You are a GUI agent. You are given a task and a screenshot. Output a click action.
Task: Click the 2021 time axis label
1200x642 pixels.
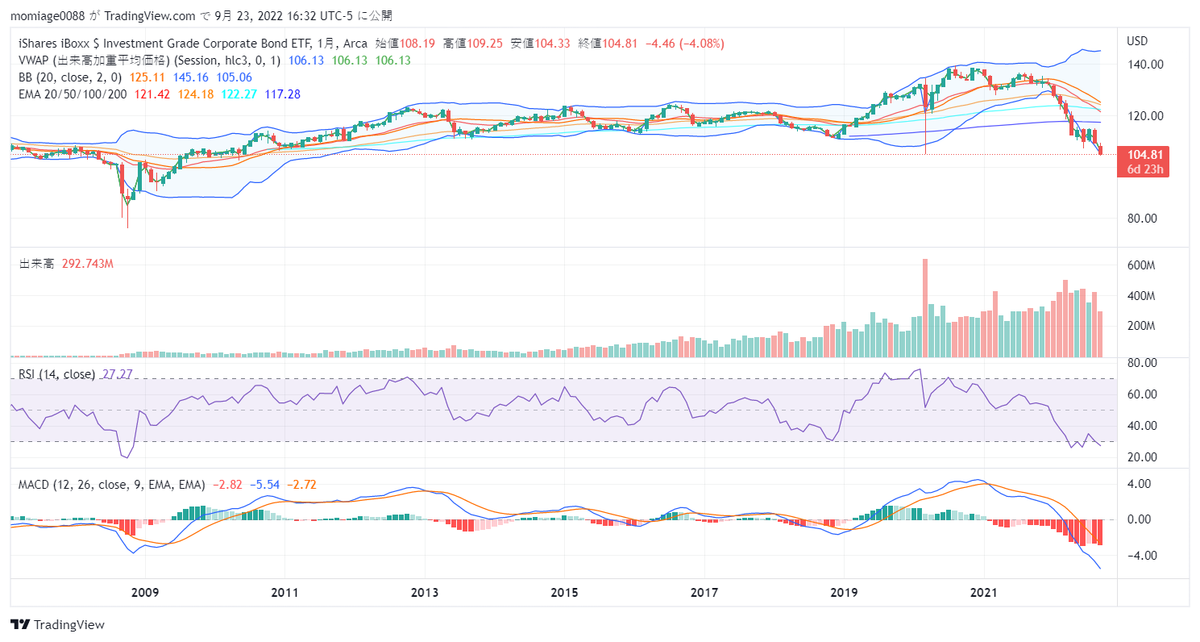pos(986,592)
